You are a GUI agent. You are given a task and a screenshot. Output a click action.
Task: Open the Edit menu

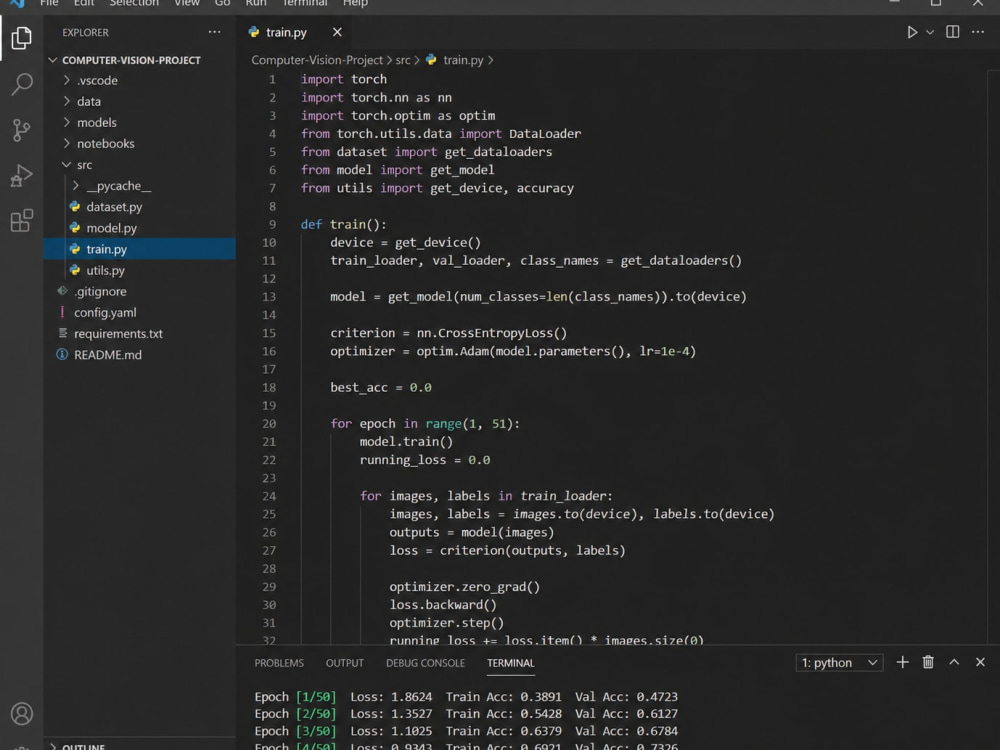pyautogui.click(x=84, y=3)
